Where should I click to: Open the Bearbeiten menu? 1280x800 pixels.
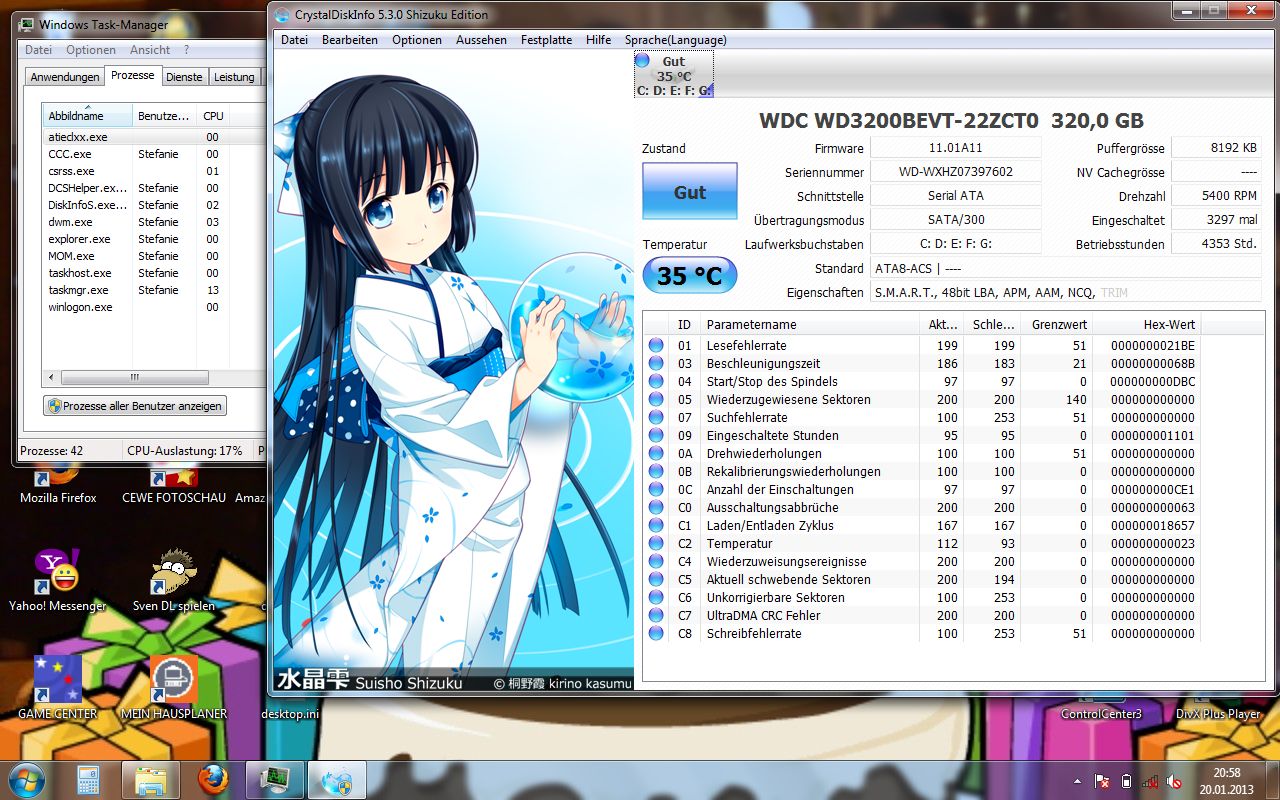[x=350, y=40]
